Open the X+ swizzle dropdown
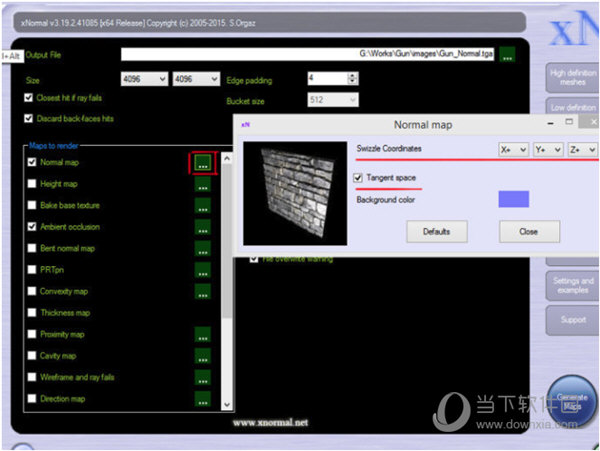Viewport: 600px width, 451px height. click(514, 150)
